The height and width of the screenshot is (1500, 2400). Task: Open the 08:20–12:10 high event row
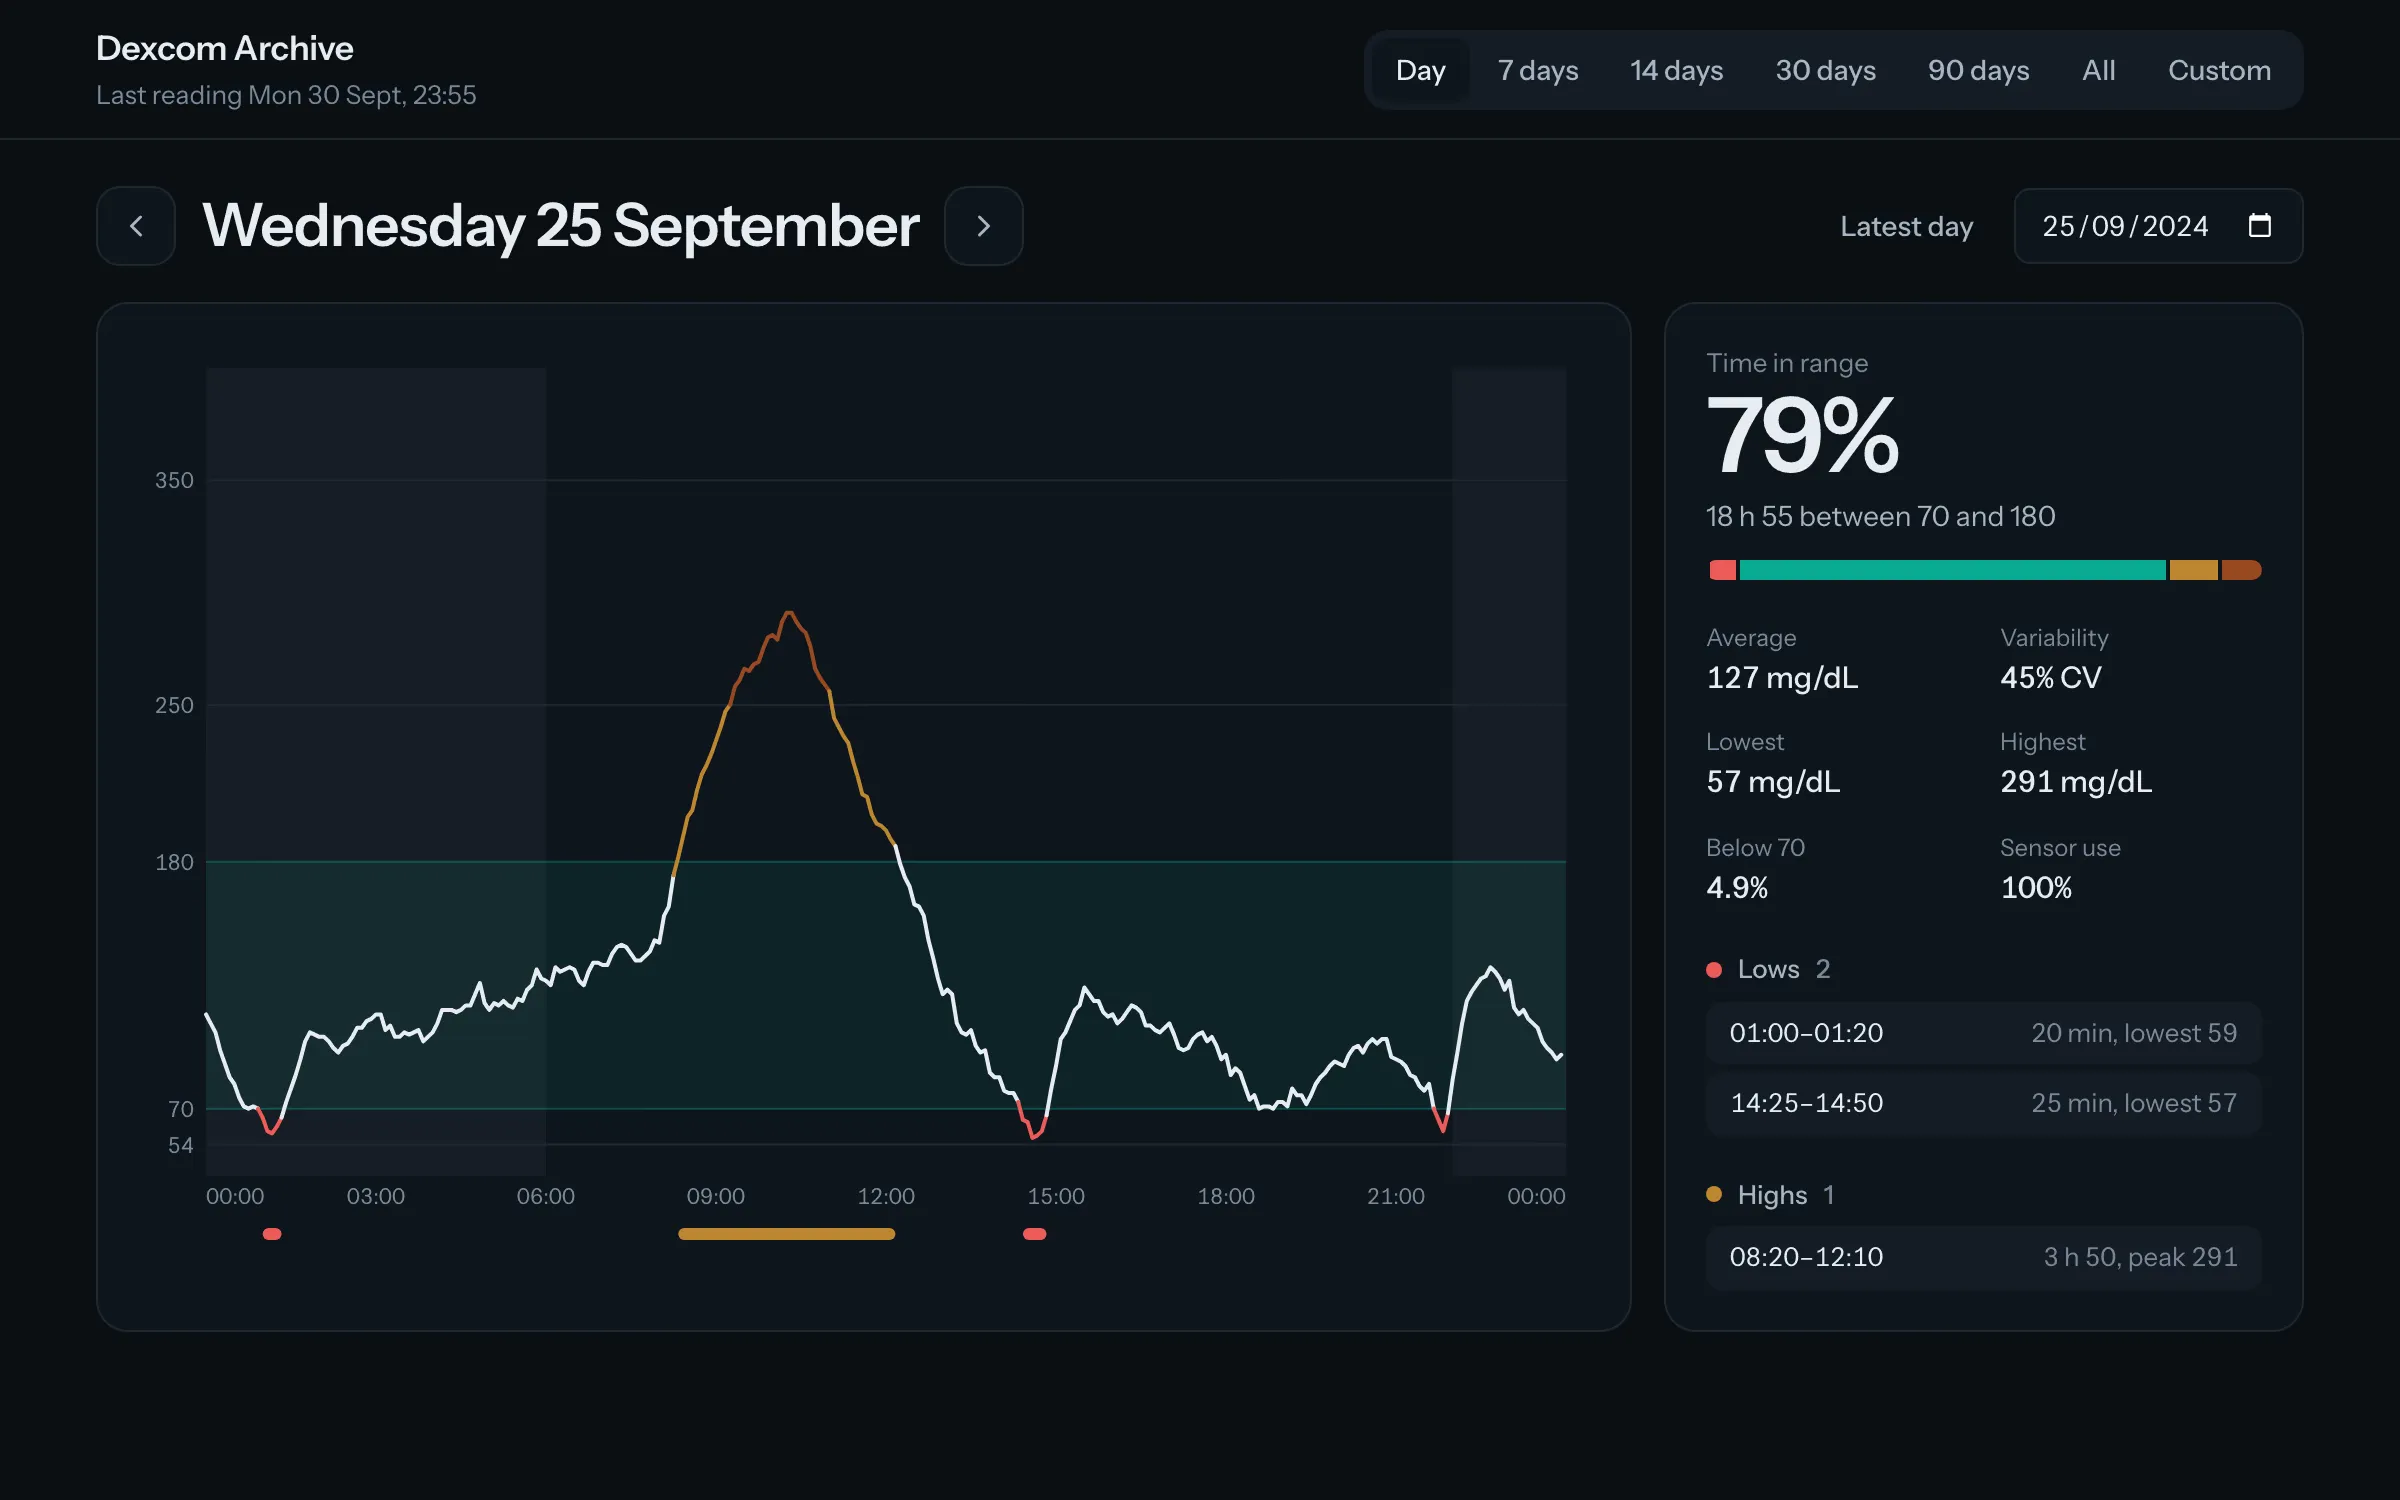[1983, 1257]
